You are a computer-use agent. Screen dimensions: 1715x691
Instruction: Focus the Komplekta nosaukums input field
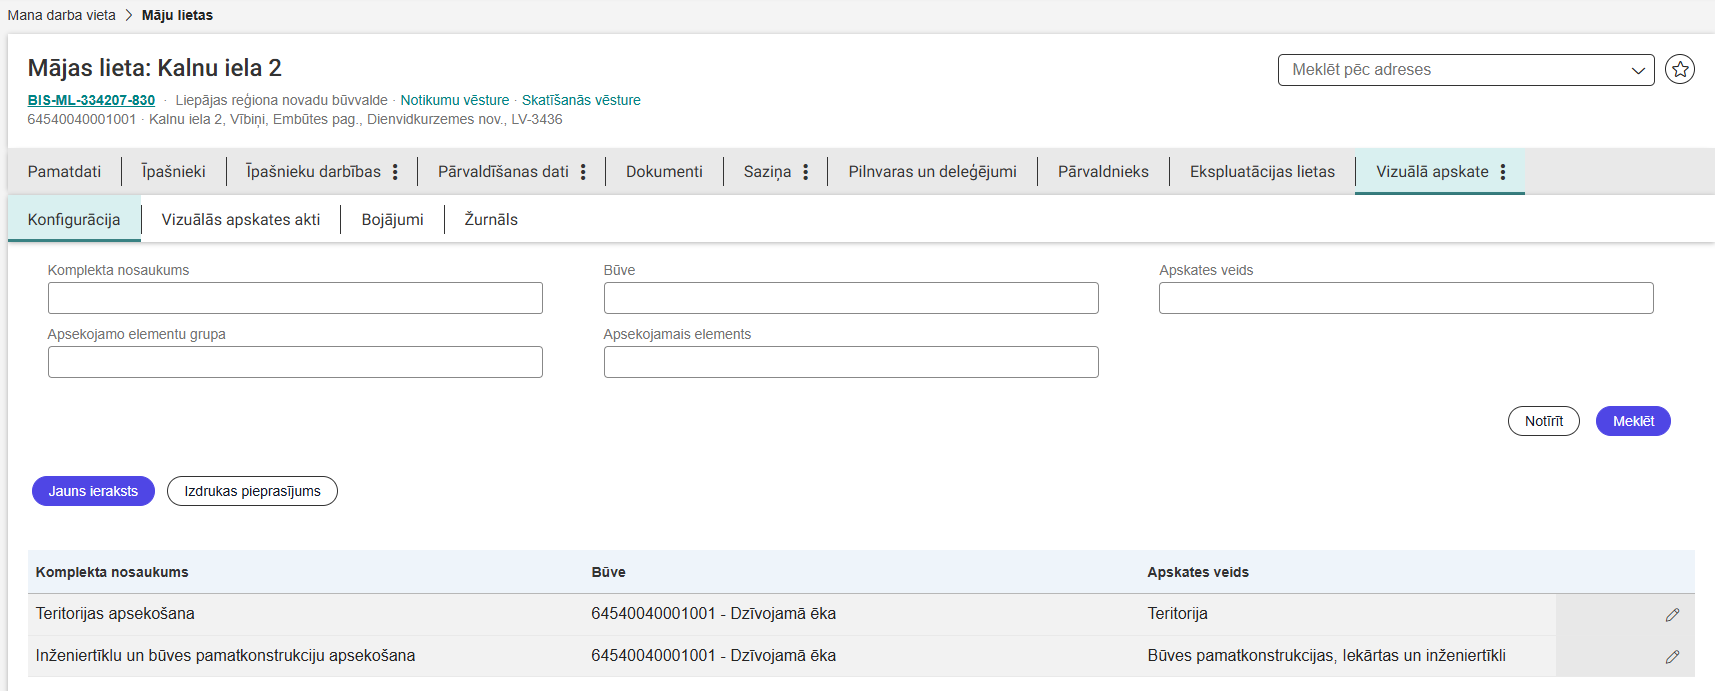click(295, 298)
